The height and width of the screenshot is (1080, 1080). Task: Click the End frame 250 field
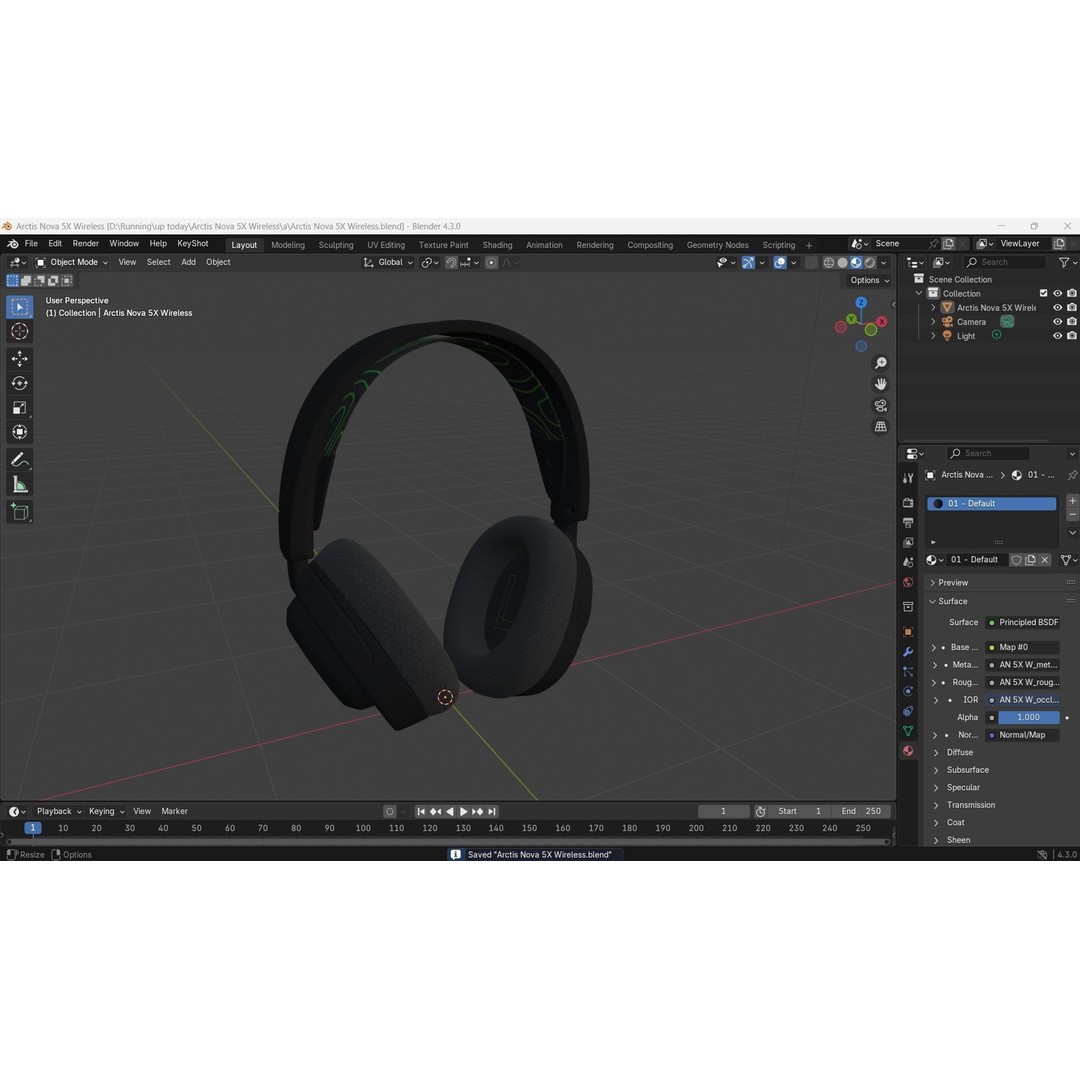point(861,812)
